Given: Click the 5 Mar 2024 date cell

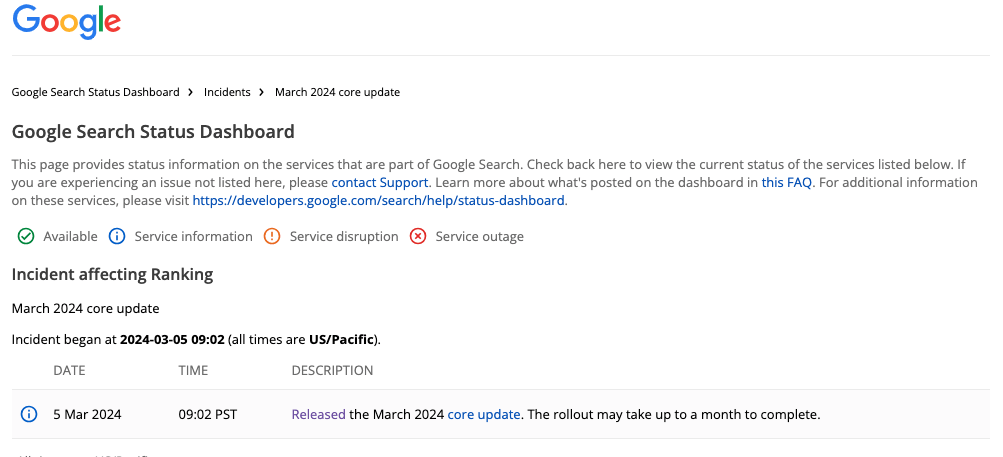Looking at the screenshot, I should (x=87, y=414).
